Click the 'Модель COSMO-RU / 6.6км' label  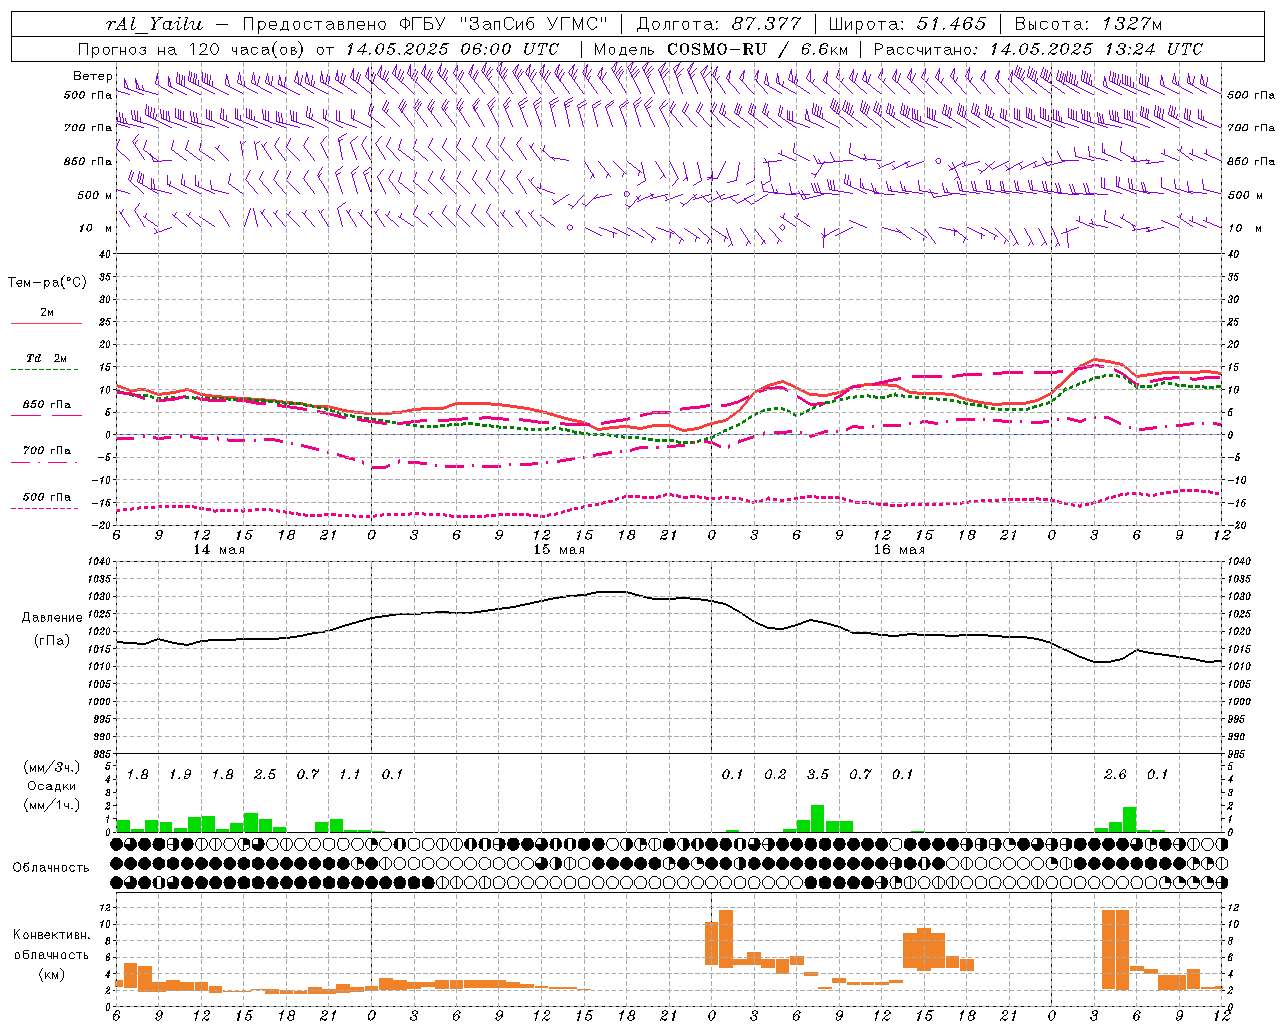pyautogui.click(x=721, y=49)
